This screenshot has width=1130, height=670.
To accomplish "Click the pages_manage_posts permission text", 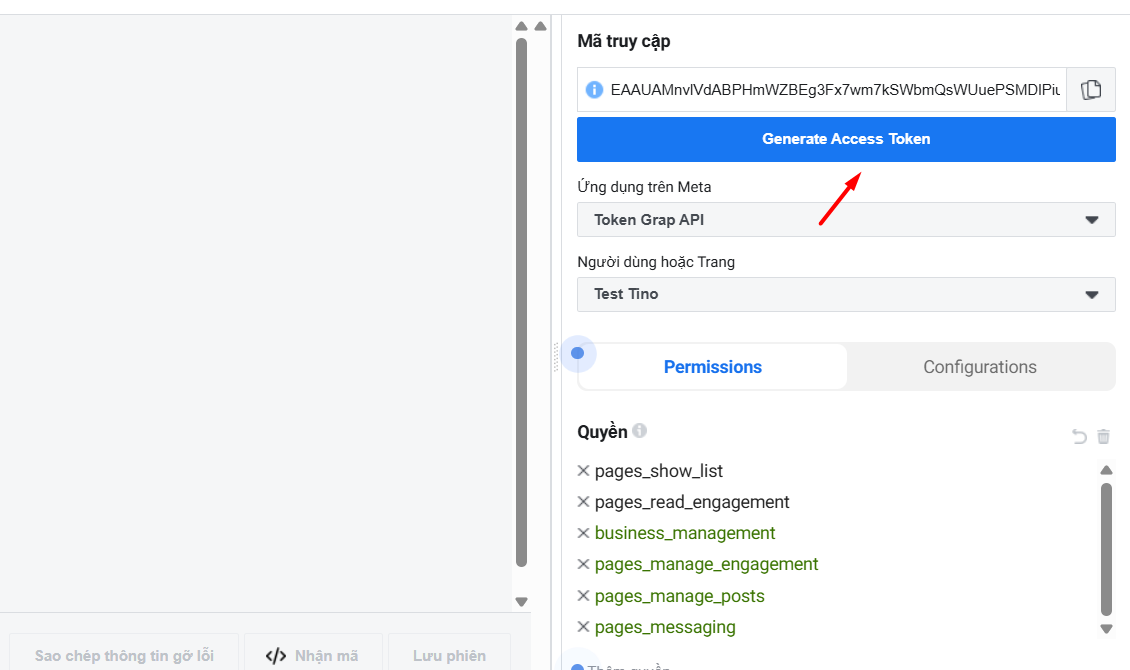I will [x=680, y=596].
